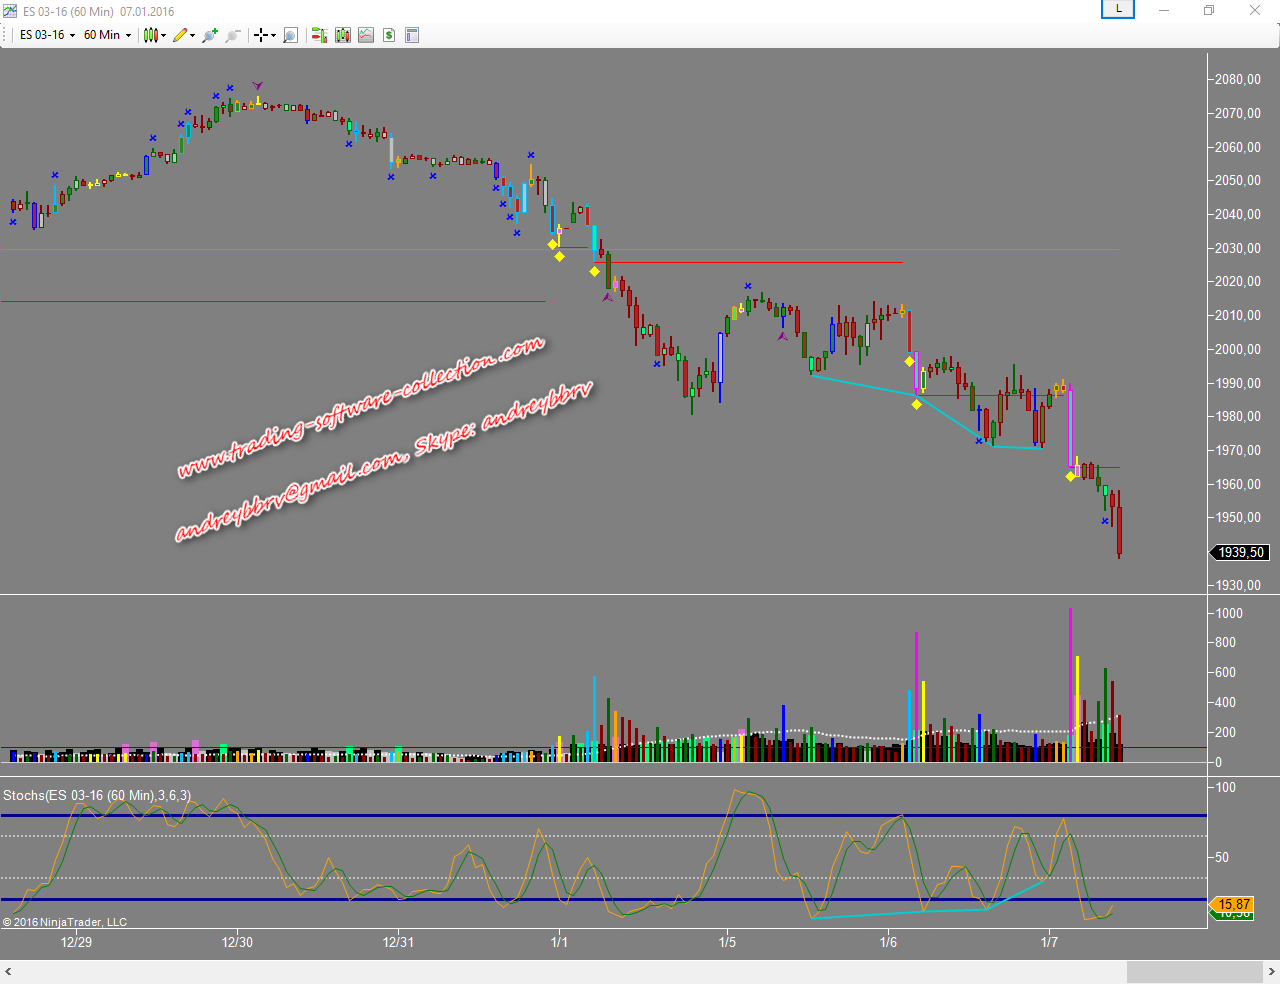The width and height of the screenshot is (1280, 984).
Task: Click the greyed zoom out magnifier icon
Action: coord(233,35)
